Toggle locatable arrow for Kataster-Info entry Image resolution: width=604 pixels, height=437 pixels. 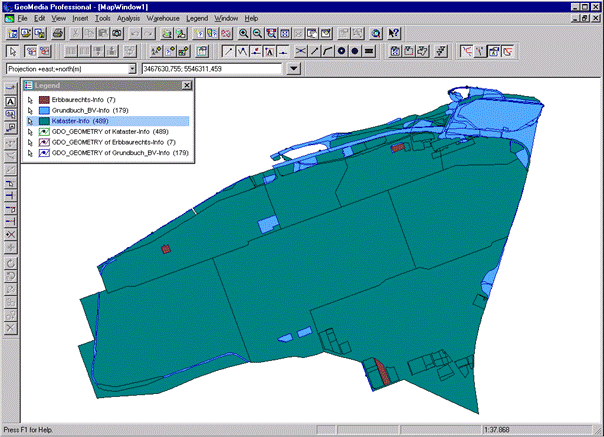click(x=31, y=121)
